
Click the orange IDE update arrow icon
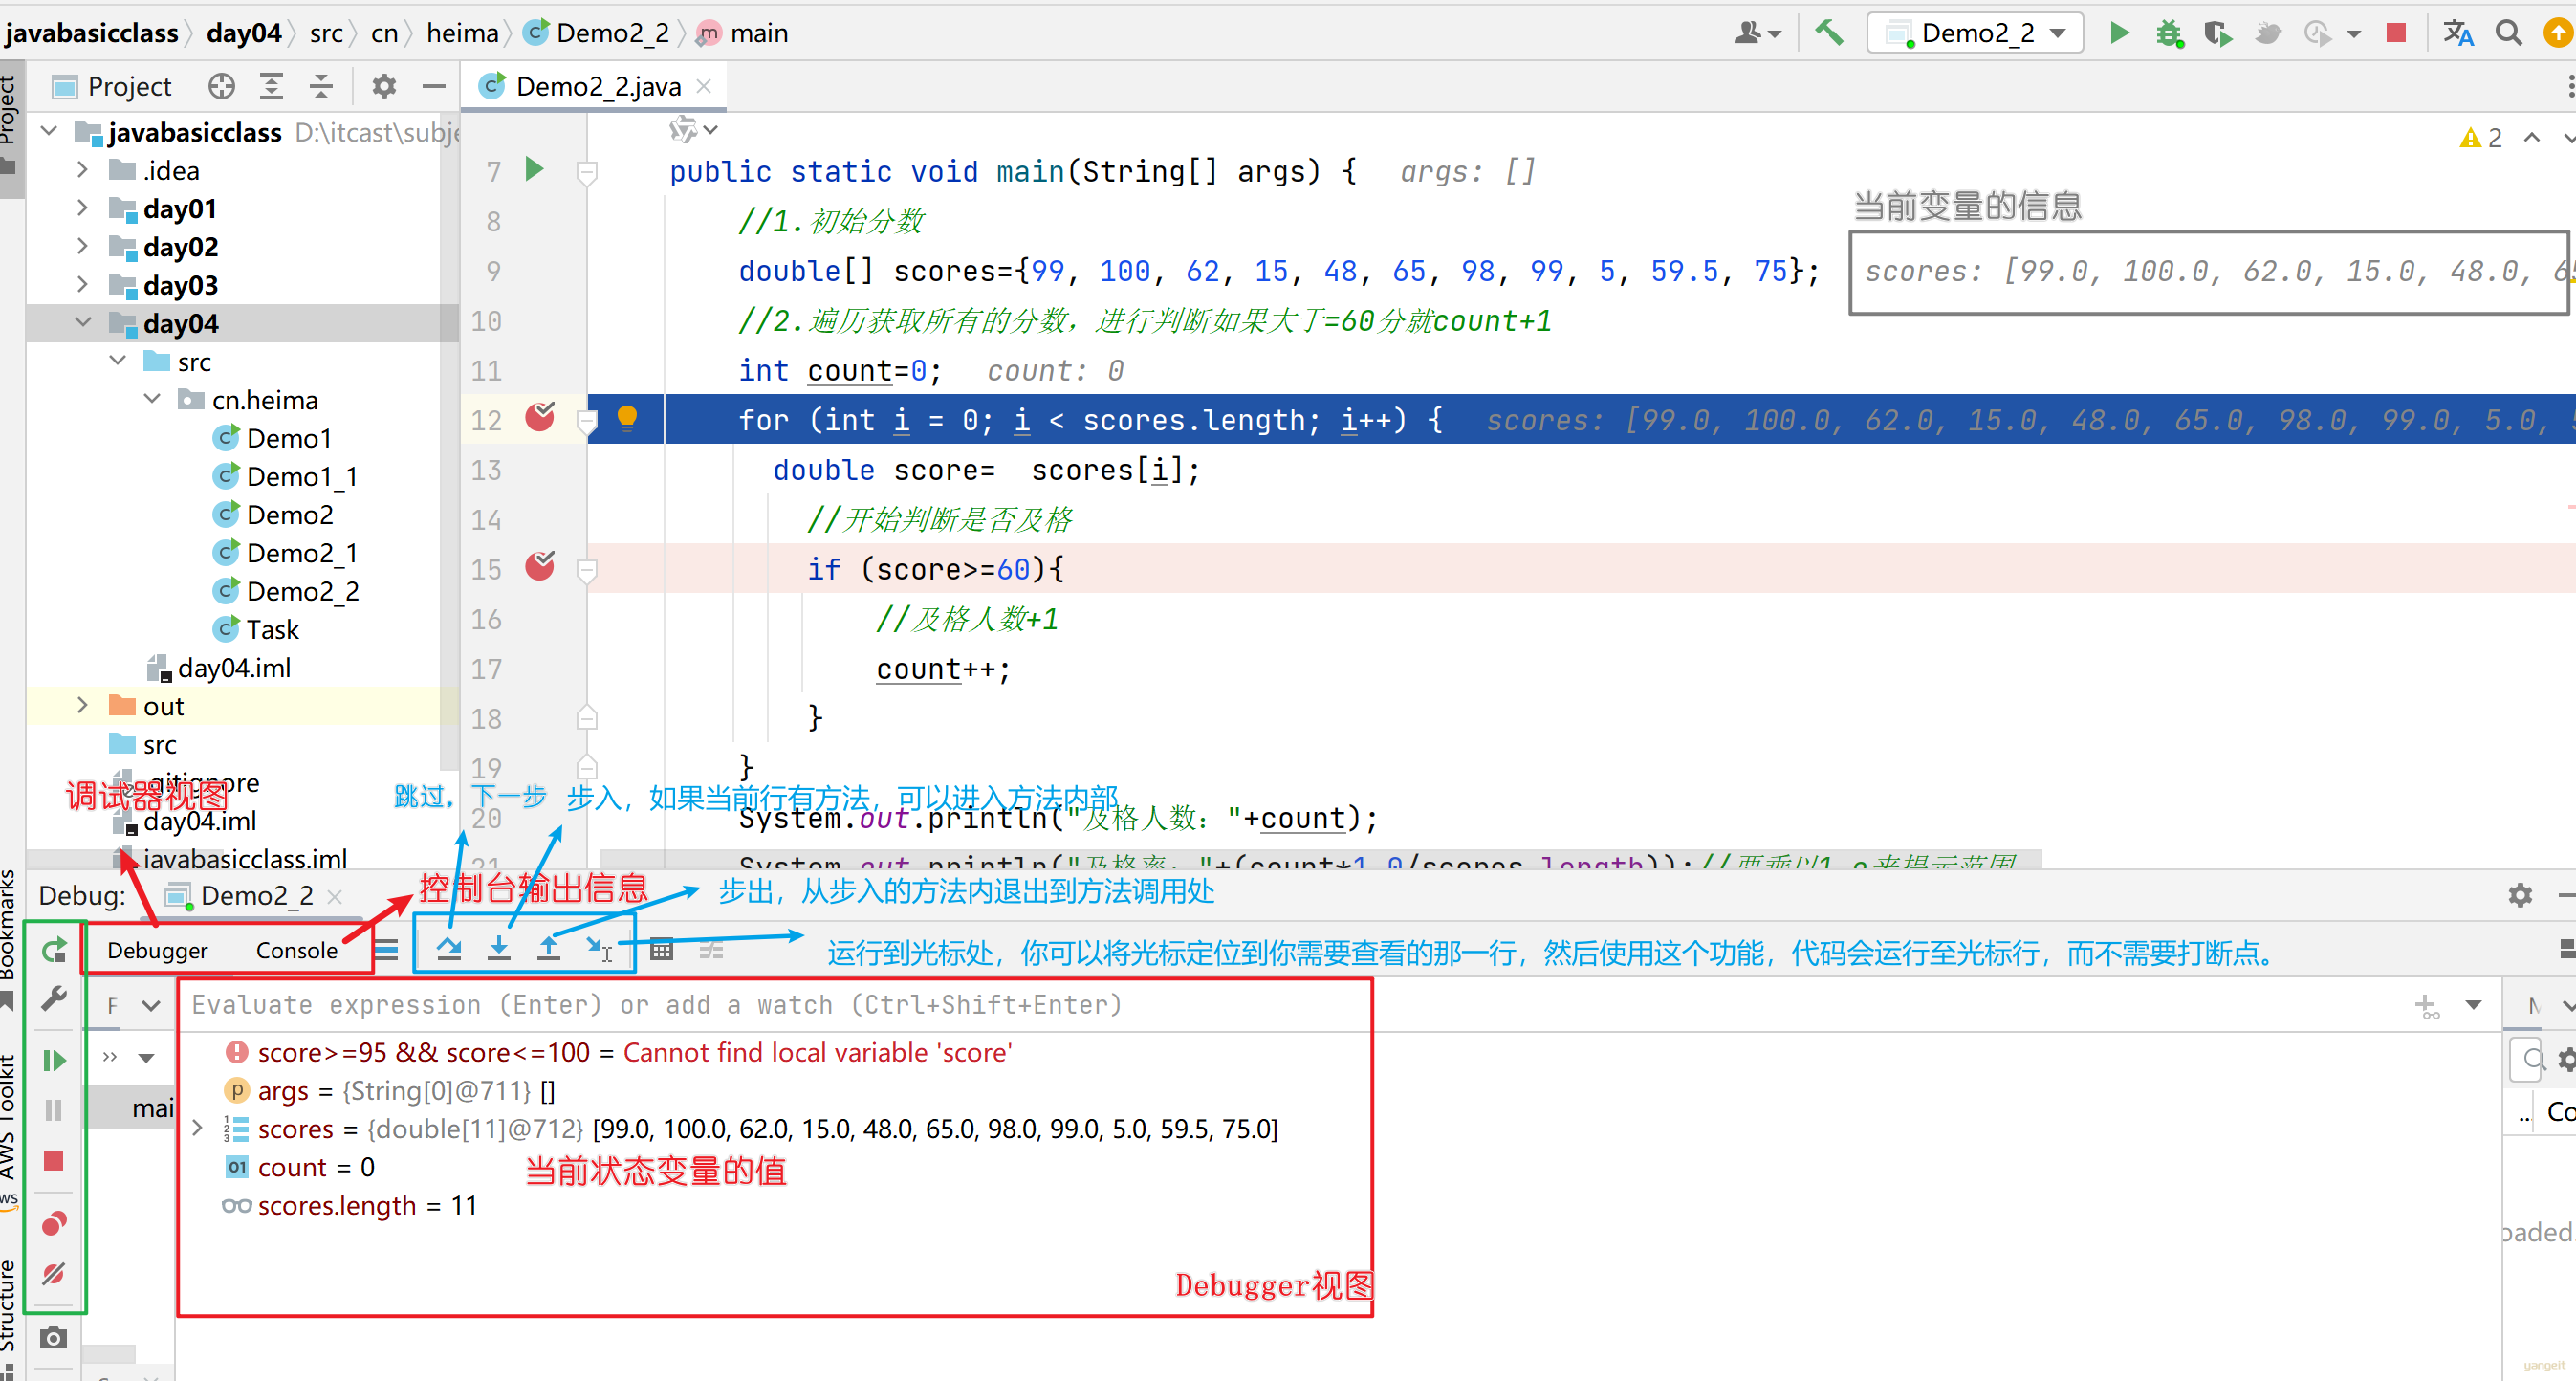(2558, 33)
